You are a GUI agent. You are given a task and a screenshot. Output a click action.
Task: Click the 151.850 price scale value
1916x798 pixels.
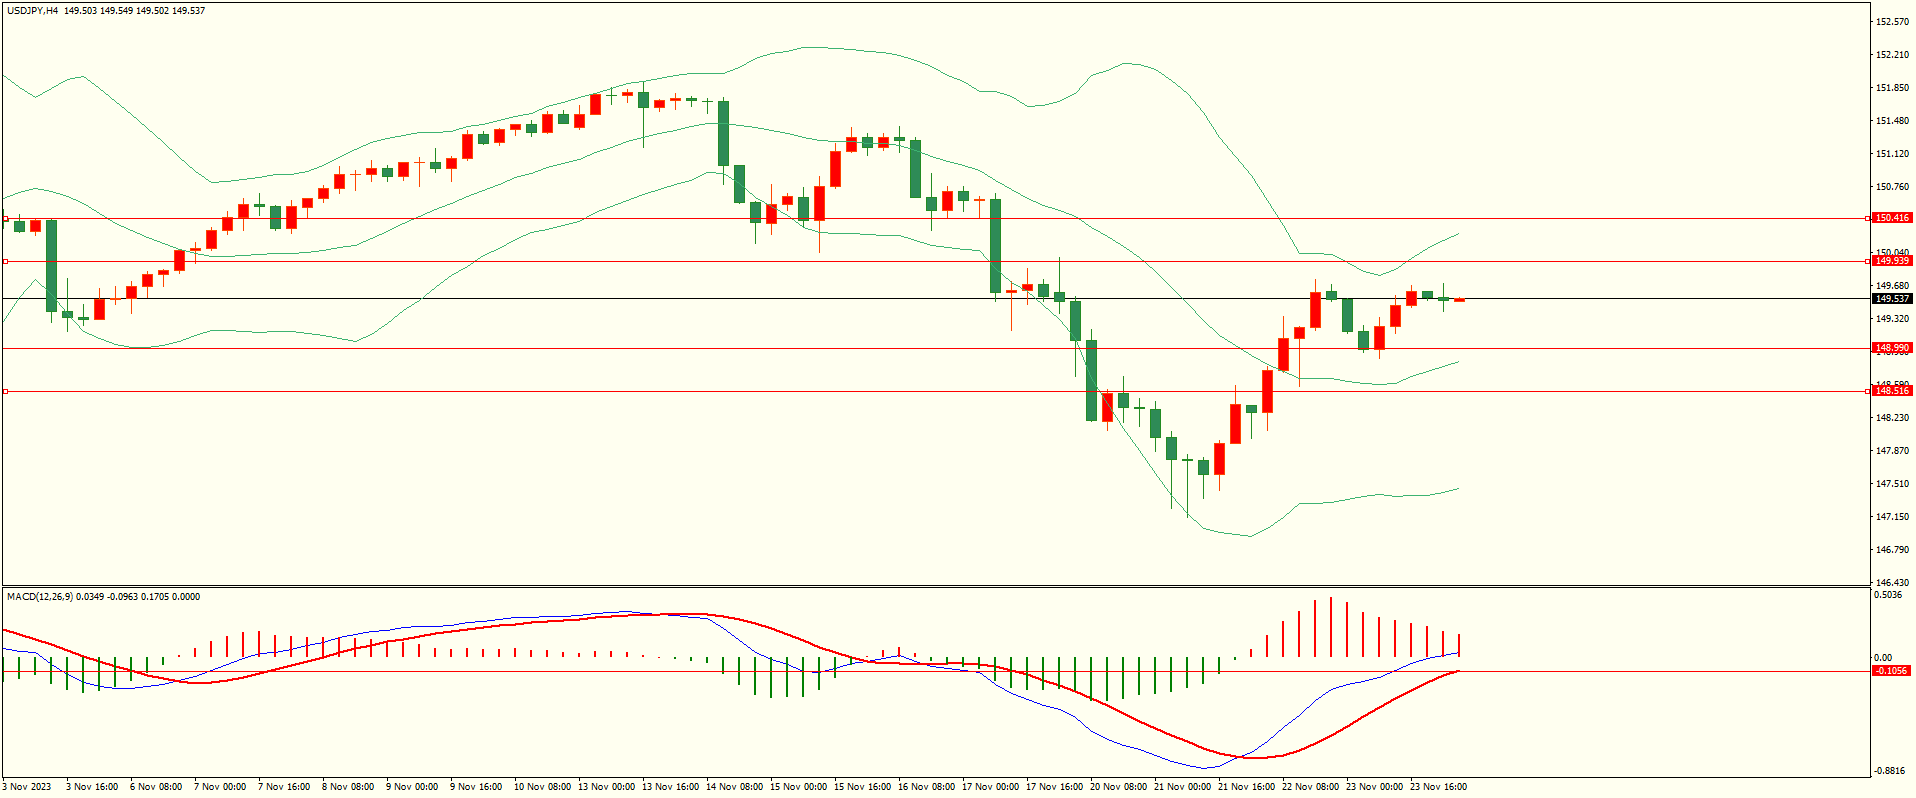1893,88
